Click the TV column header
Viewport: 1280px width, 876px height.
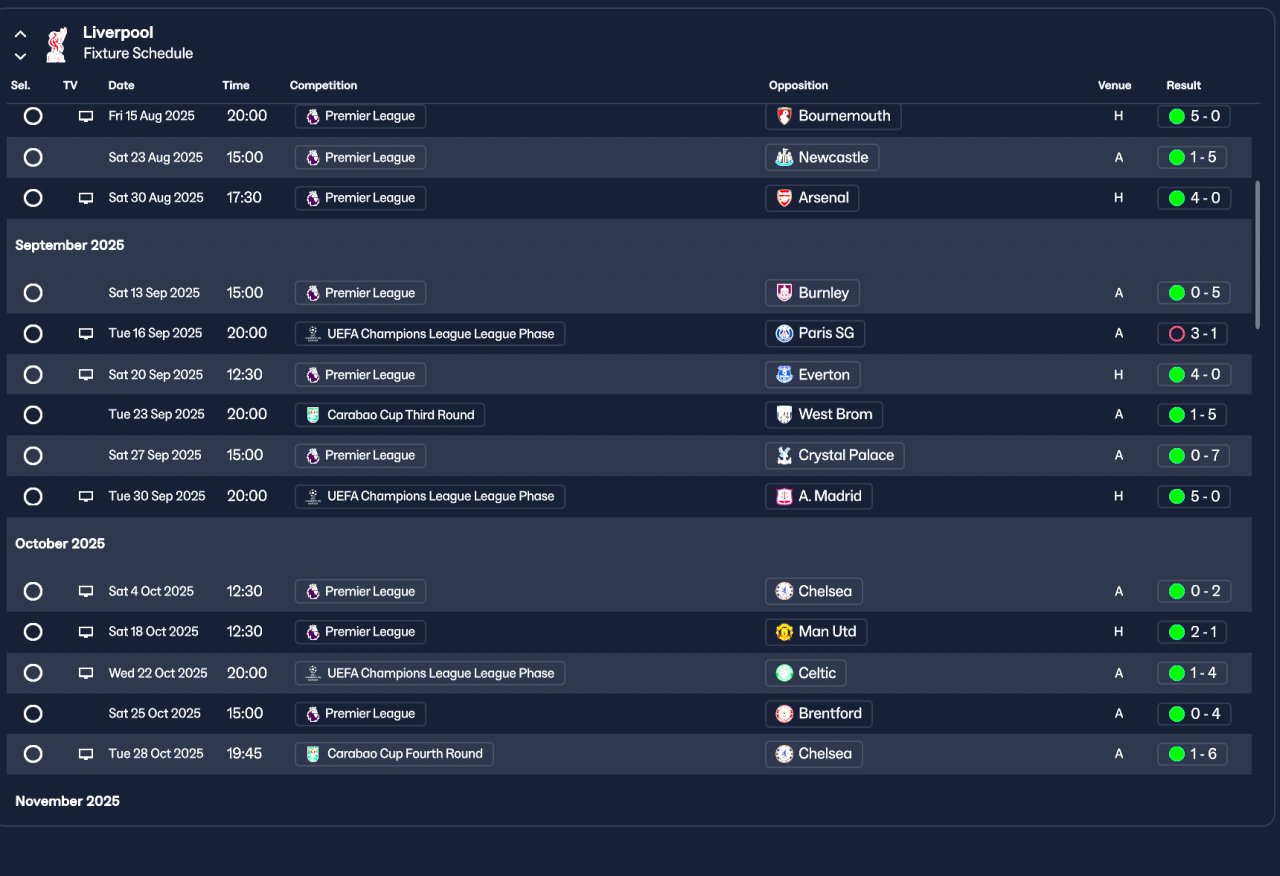[x=70, y=85]
